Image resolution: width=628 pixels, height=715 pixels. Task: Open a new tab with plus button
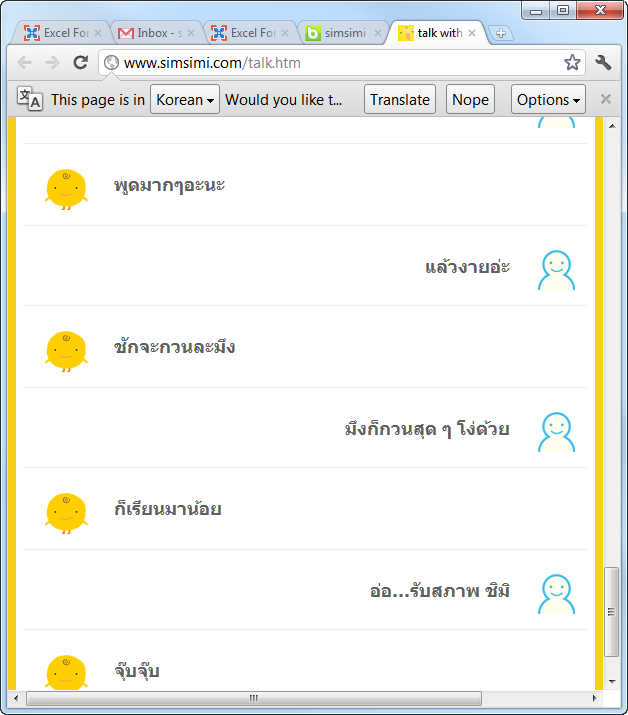click(x=501, y=33)
